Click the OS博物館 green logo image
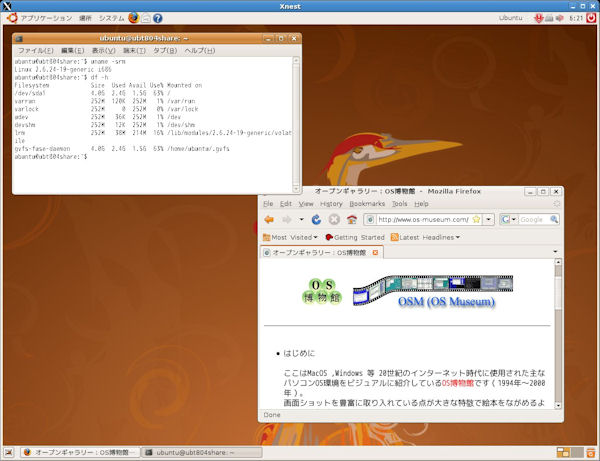 coord(321,291)
